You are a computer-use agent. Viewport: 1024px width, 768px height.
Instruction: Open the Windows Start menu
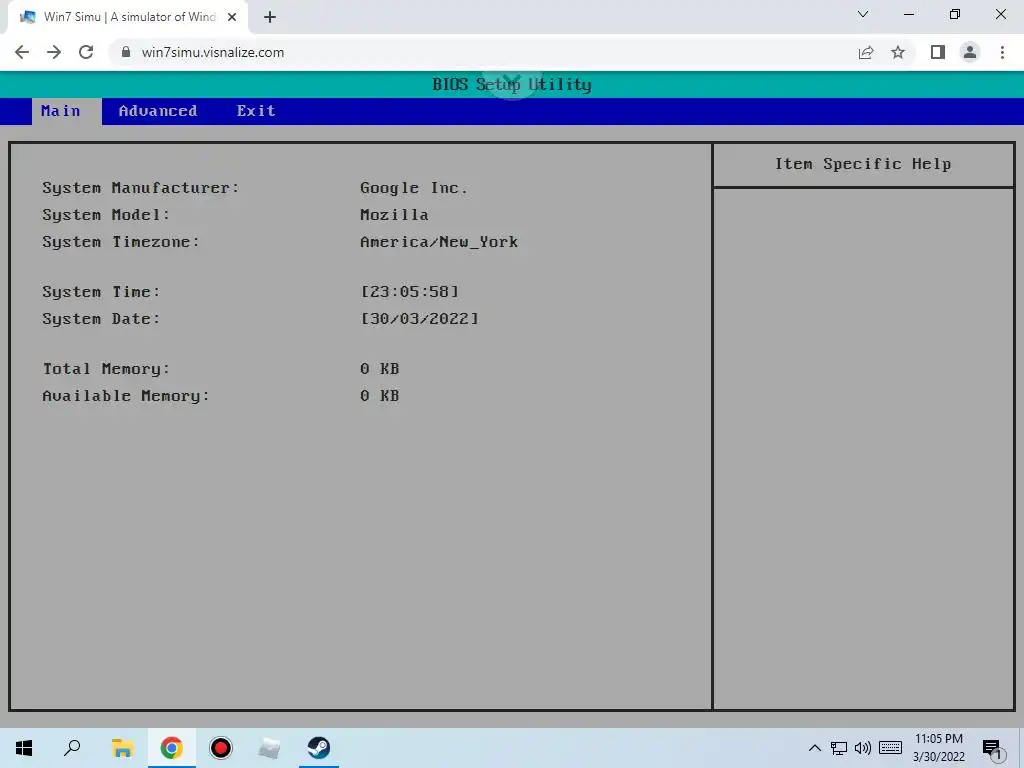[24, 748]
